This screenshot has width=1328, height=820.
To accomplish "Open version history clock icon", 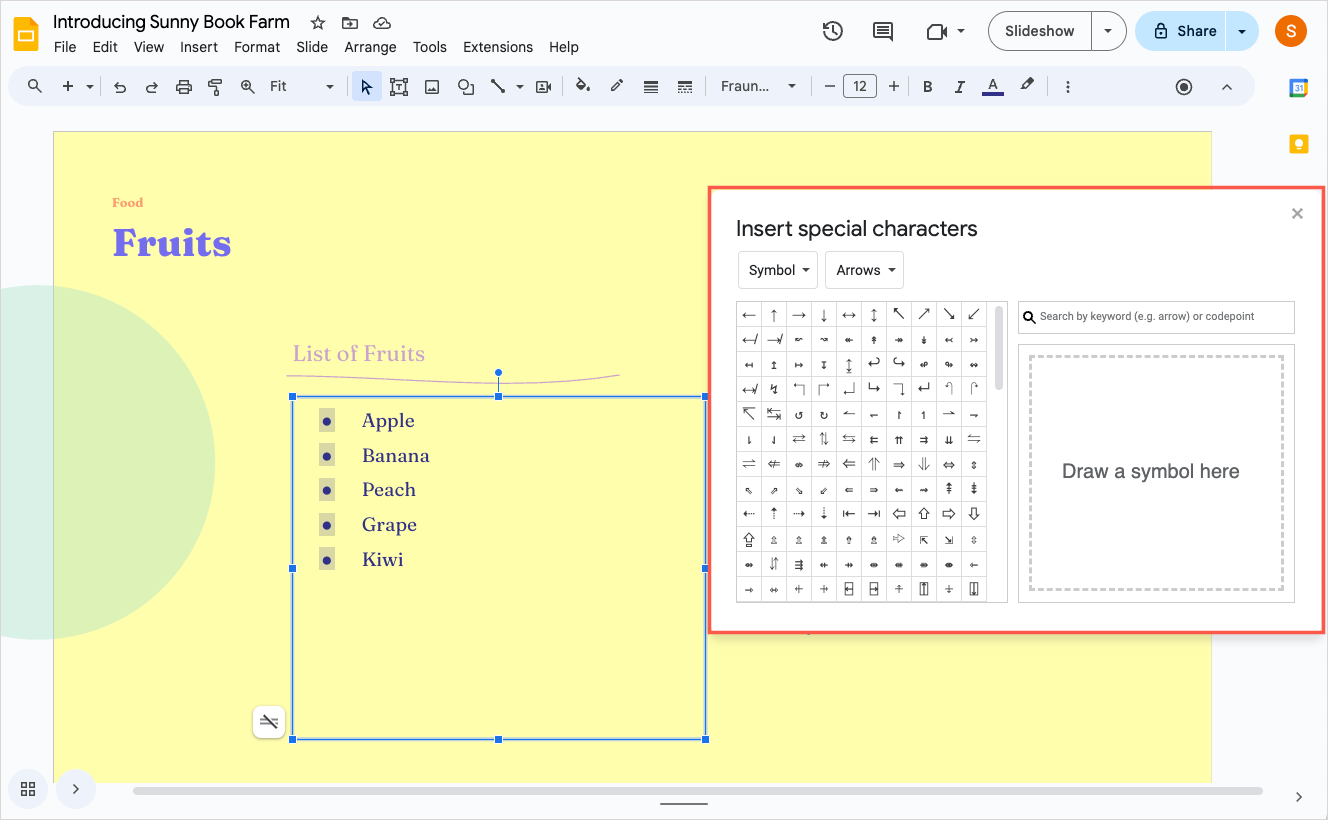I will coord(832,31).
